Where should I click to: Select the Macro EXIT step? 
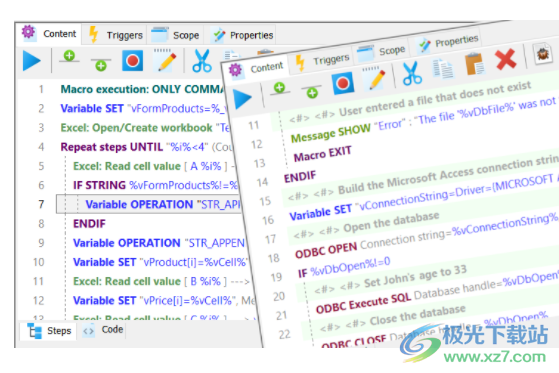[x=322, y=154]
